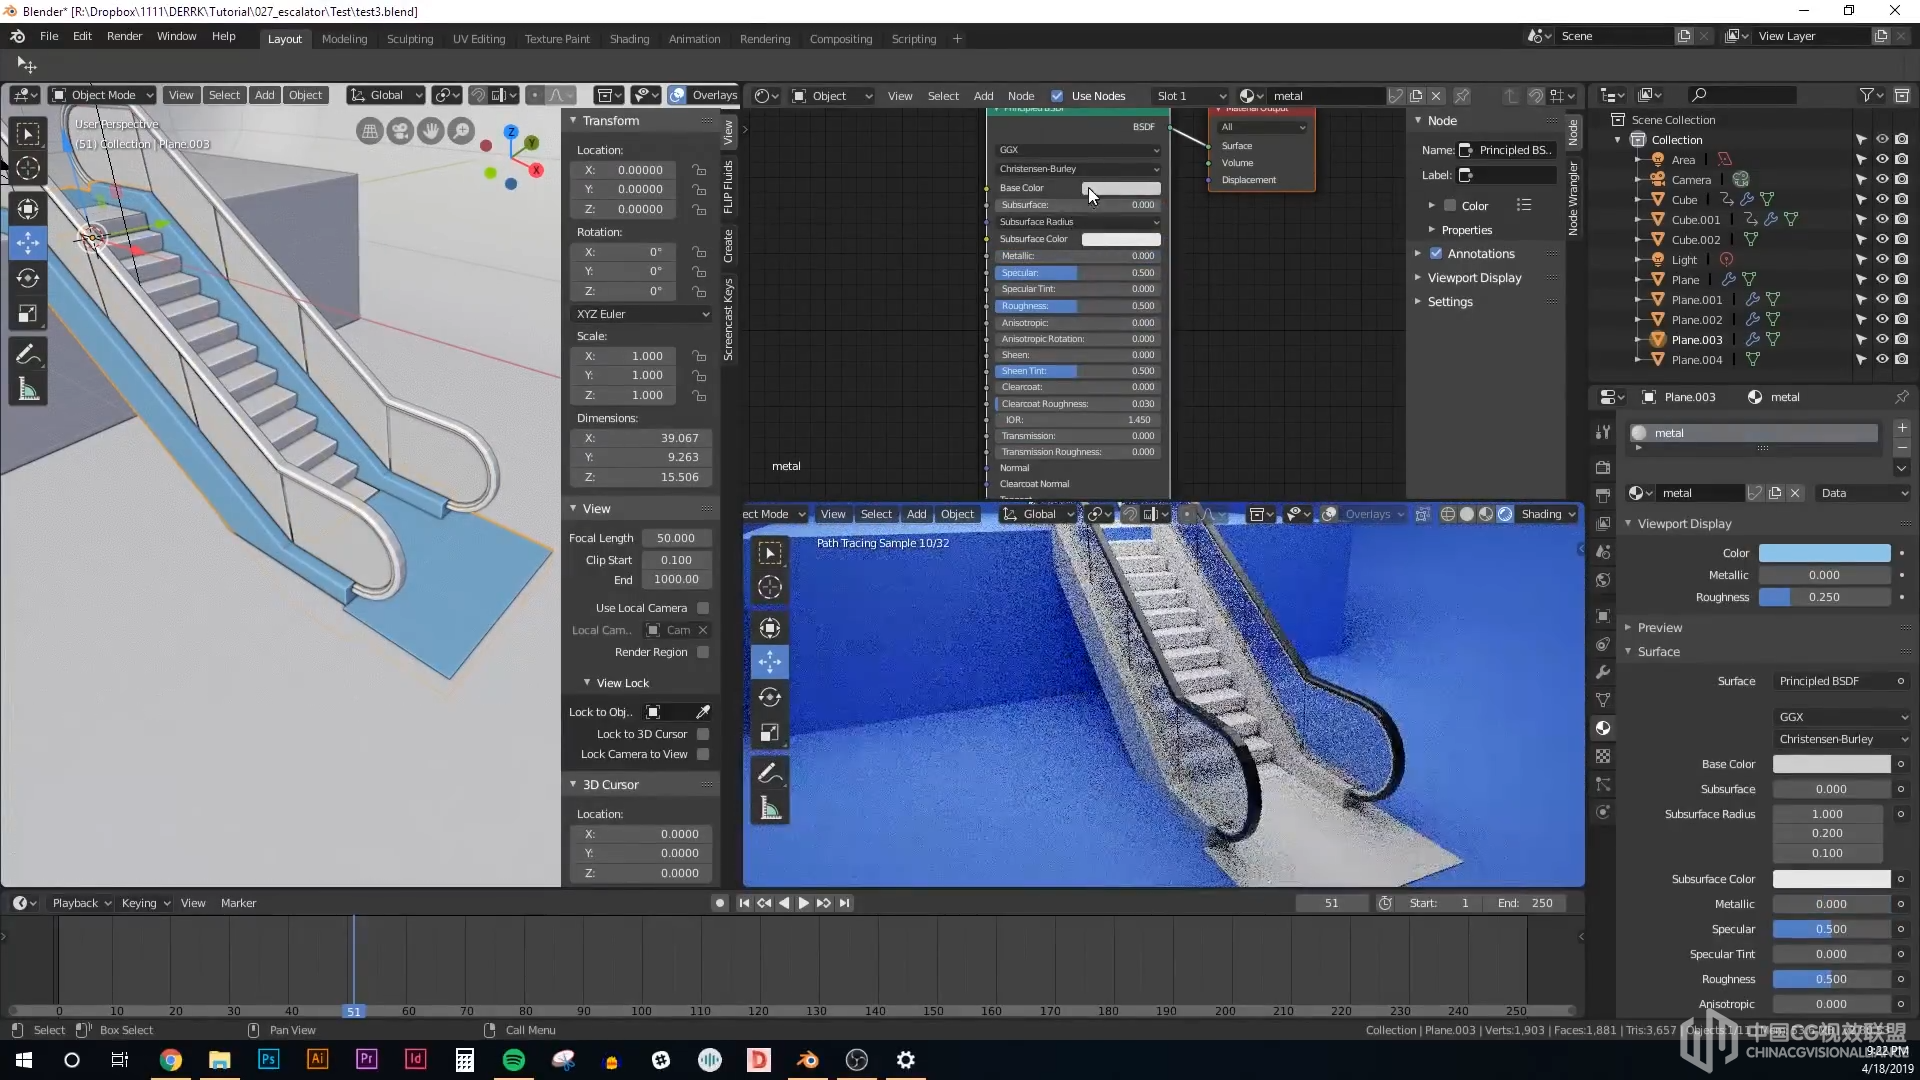Open the World properties tab
1920x1080 pixels.
coord(1603,580)
